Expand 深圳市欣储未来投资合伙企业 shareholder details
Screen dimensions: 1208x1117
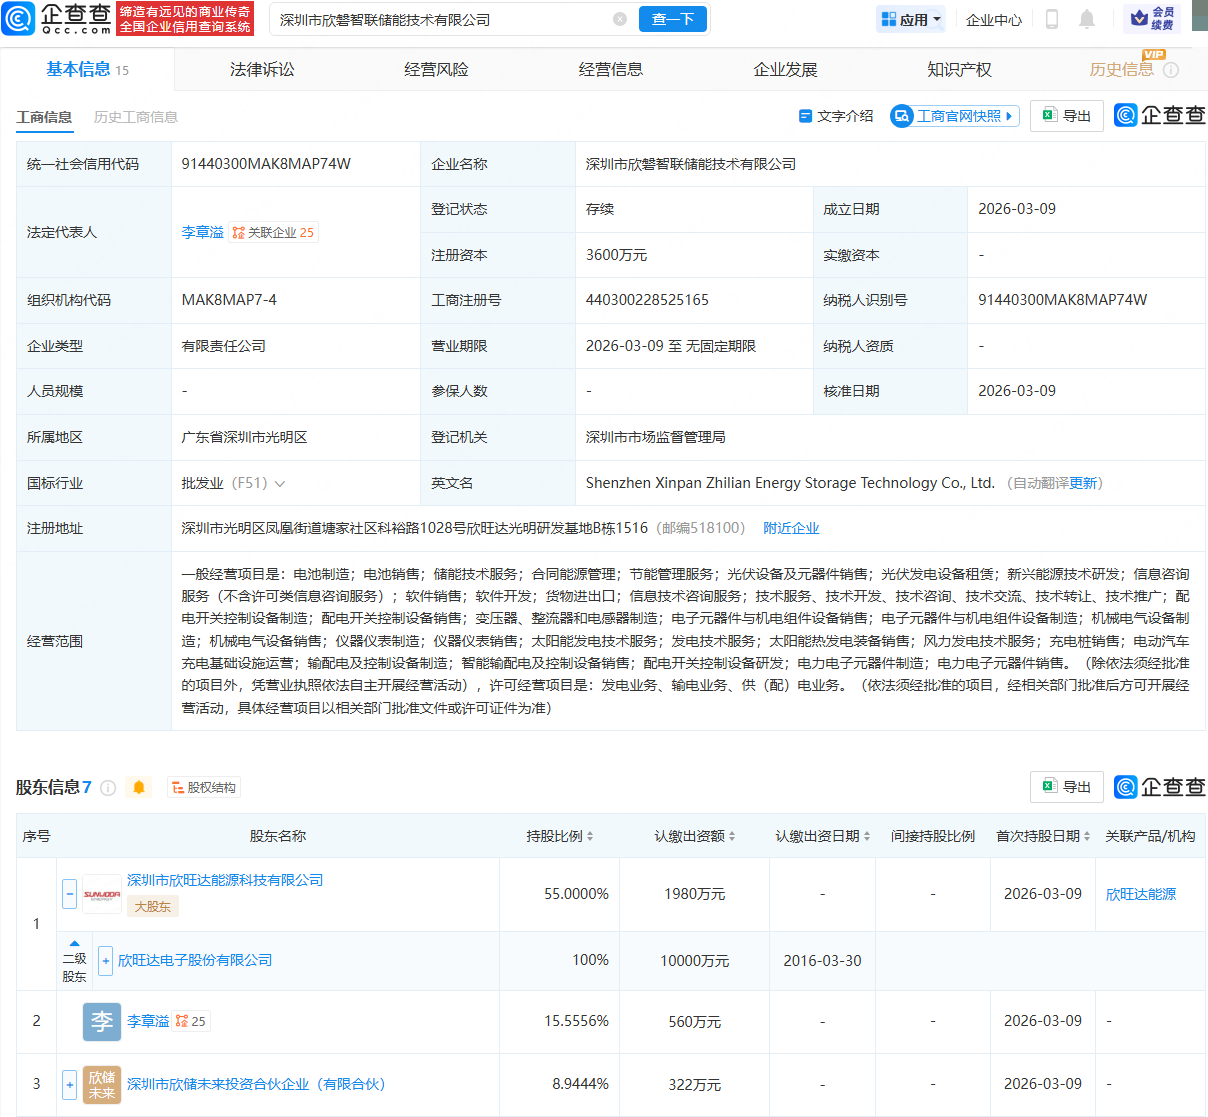68,1084
